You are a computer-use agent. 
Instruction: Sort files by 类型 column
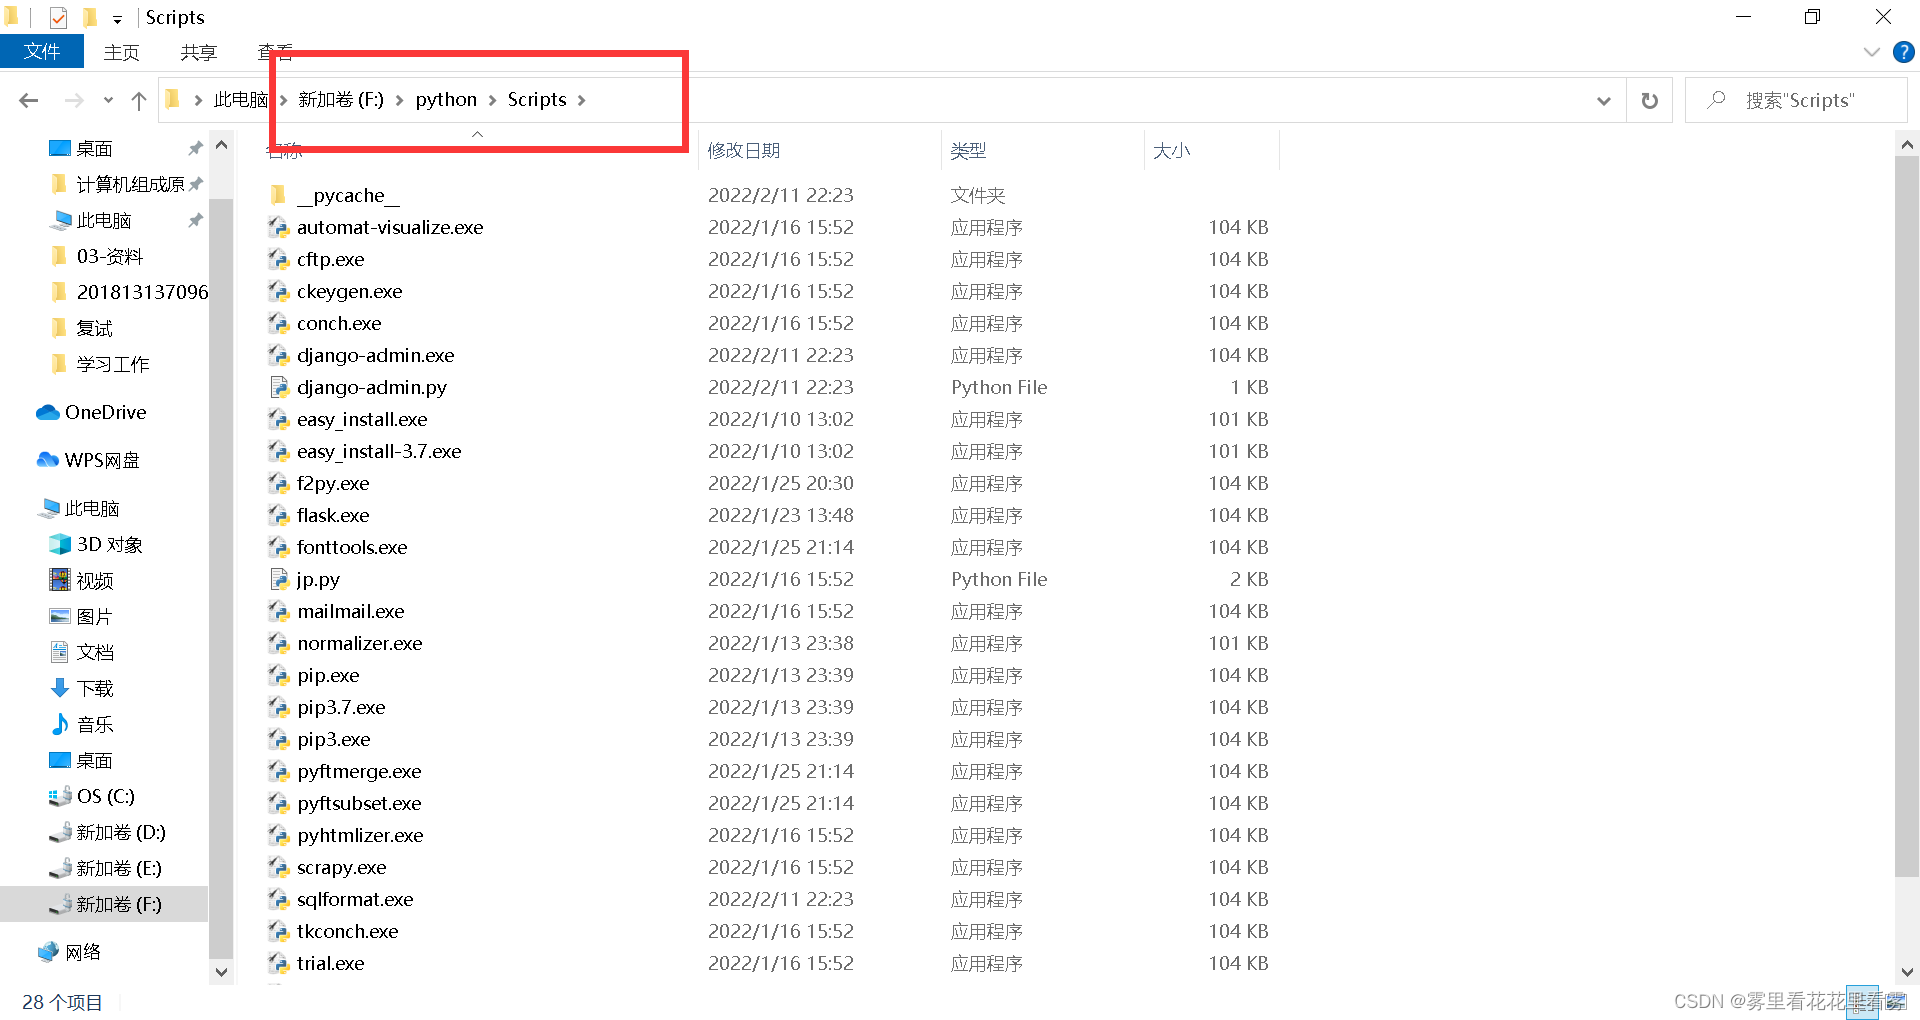(968, 150)
